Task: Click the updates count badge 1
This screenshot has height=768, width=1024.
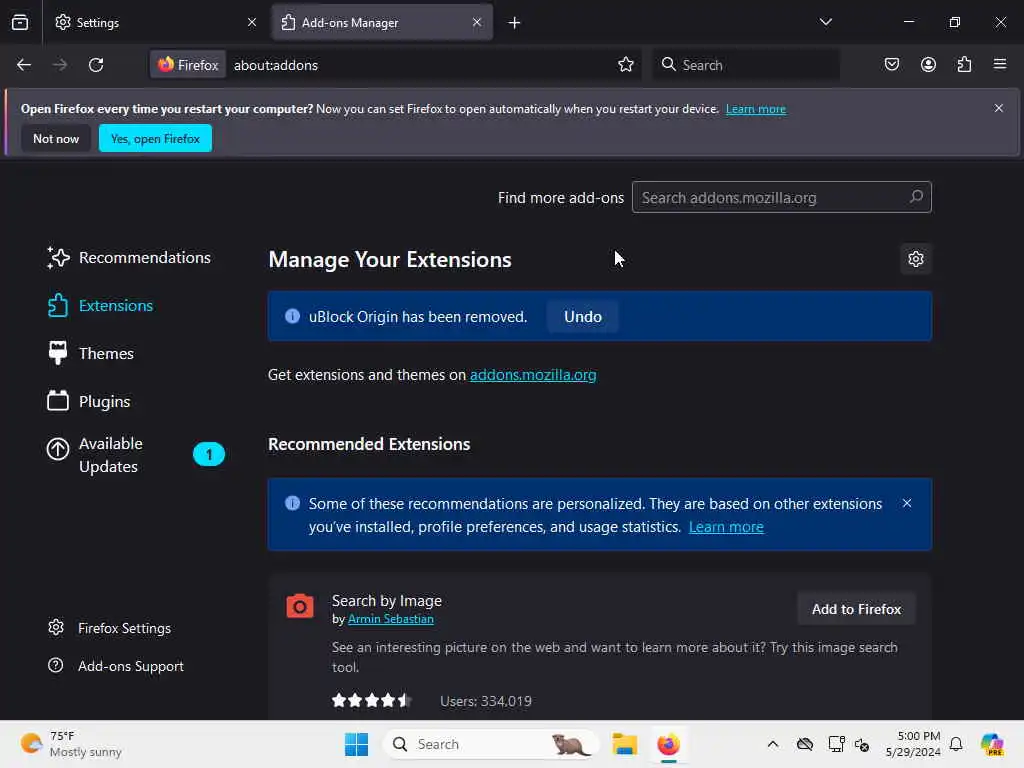Action: coord(209,455)
